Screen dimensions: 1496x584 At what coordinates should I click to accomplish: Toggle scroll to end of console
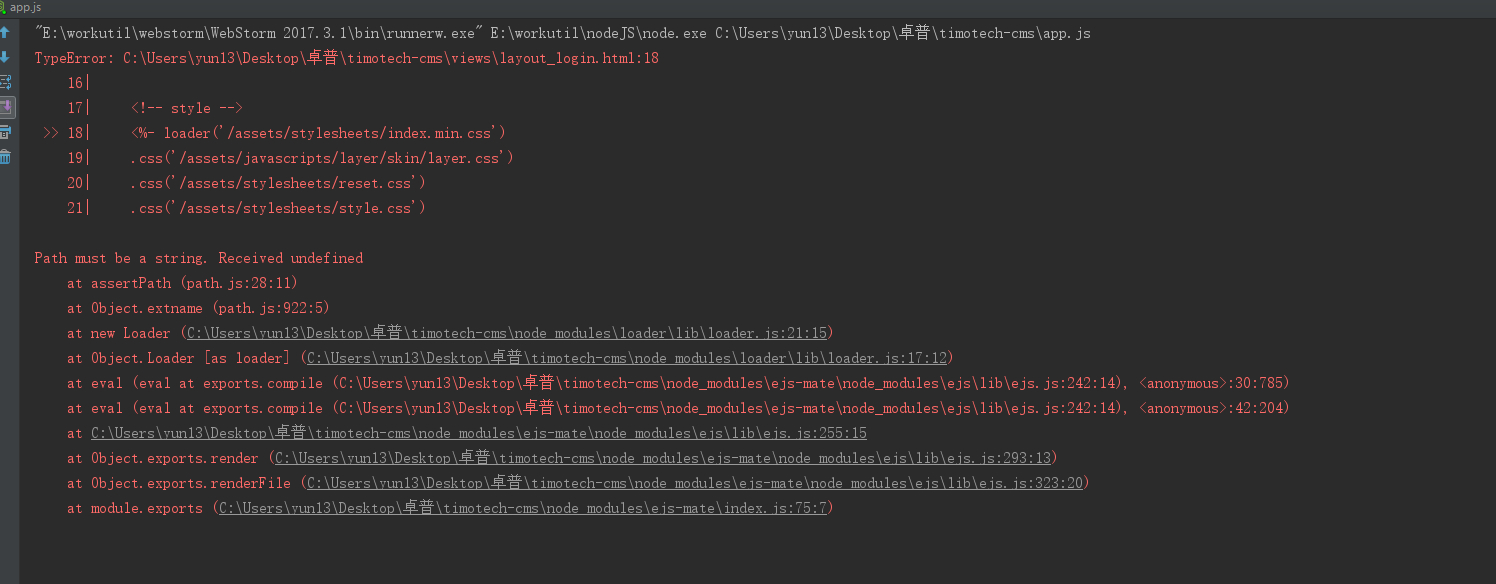pyautogui.click(x=6, y=107)
